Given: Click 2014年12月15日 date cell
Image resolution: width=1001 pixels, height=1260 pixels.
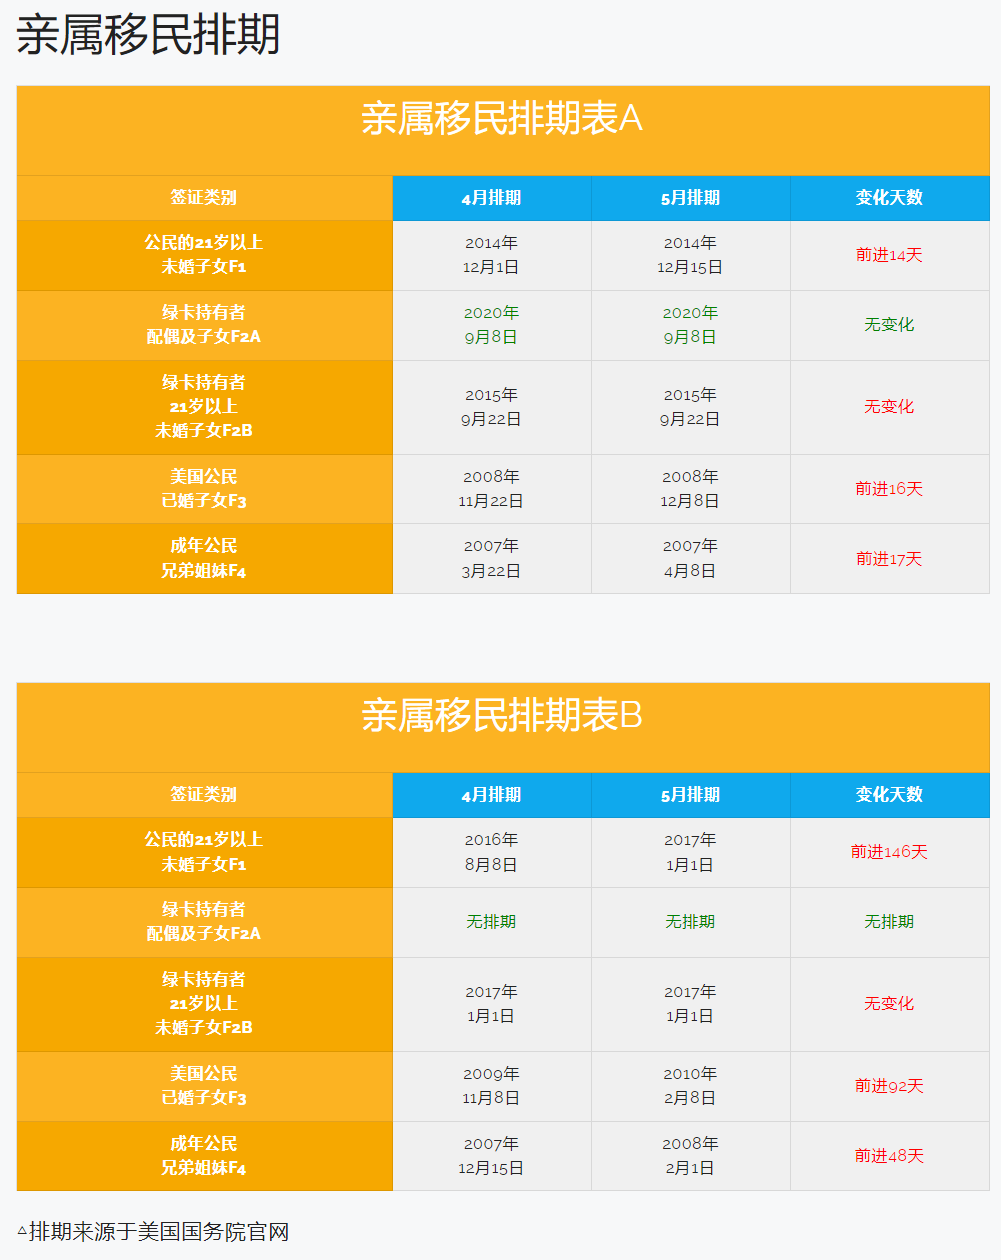Looking at the screenshot, I should coord(690,255).
